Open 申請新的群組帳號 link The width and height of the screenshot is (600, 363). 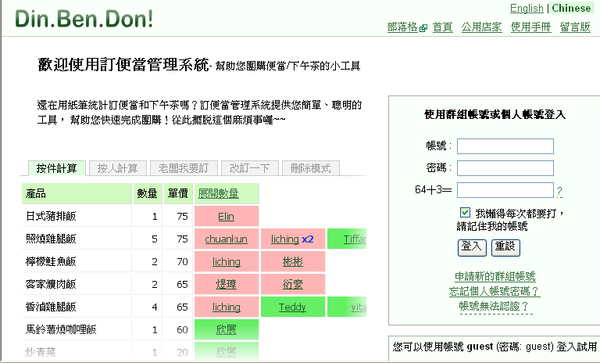(x=495, y=276)
